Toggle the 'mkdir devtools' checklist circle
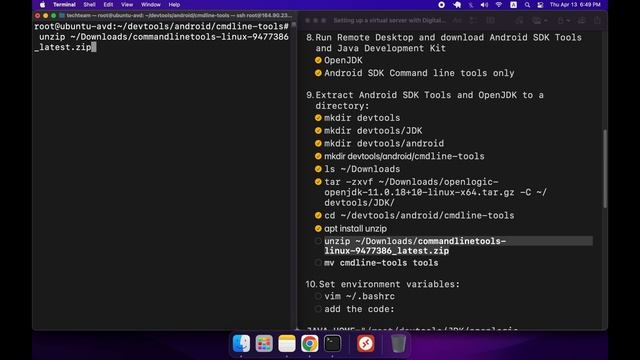Viewport: 640px width, 360px height. pyautogui.click(x=318, y=118)
